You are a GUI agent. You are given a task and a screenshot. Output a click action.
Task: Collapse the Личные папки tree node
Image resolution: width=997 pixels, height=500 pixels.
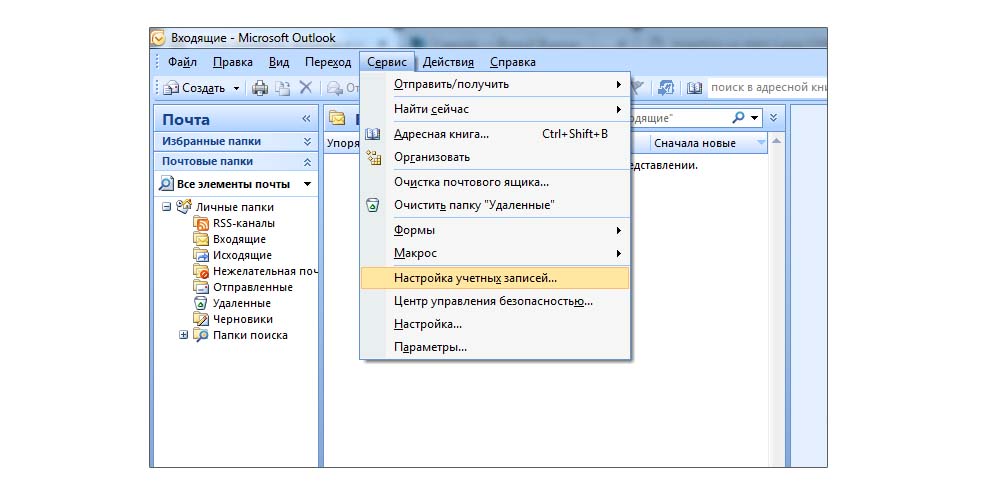pyautogui.click(x=167, y=207)
